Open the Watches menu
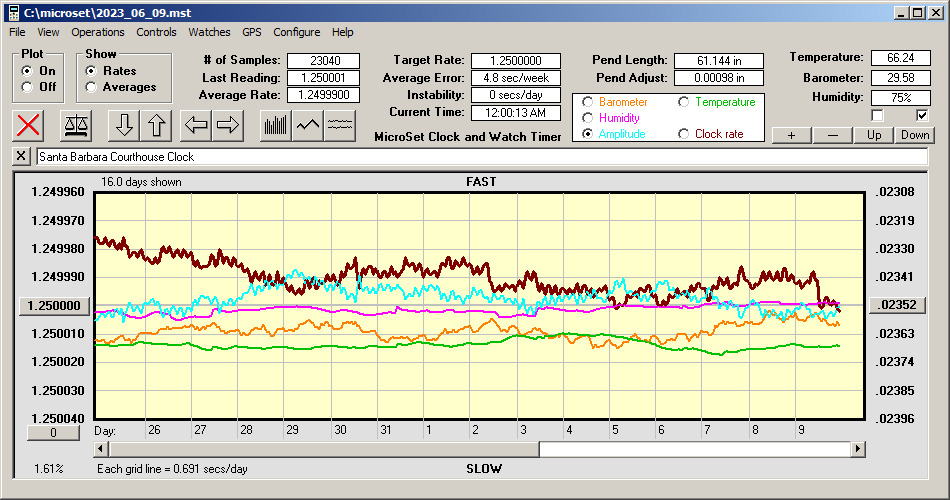 (x=209, y=32)
